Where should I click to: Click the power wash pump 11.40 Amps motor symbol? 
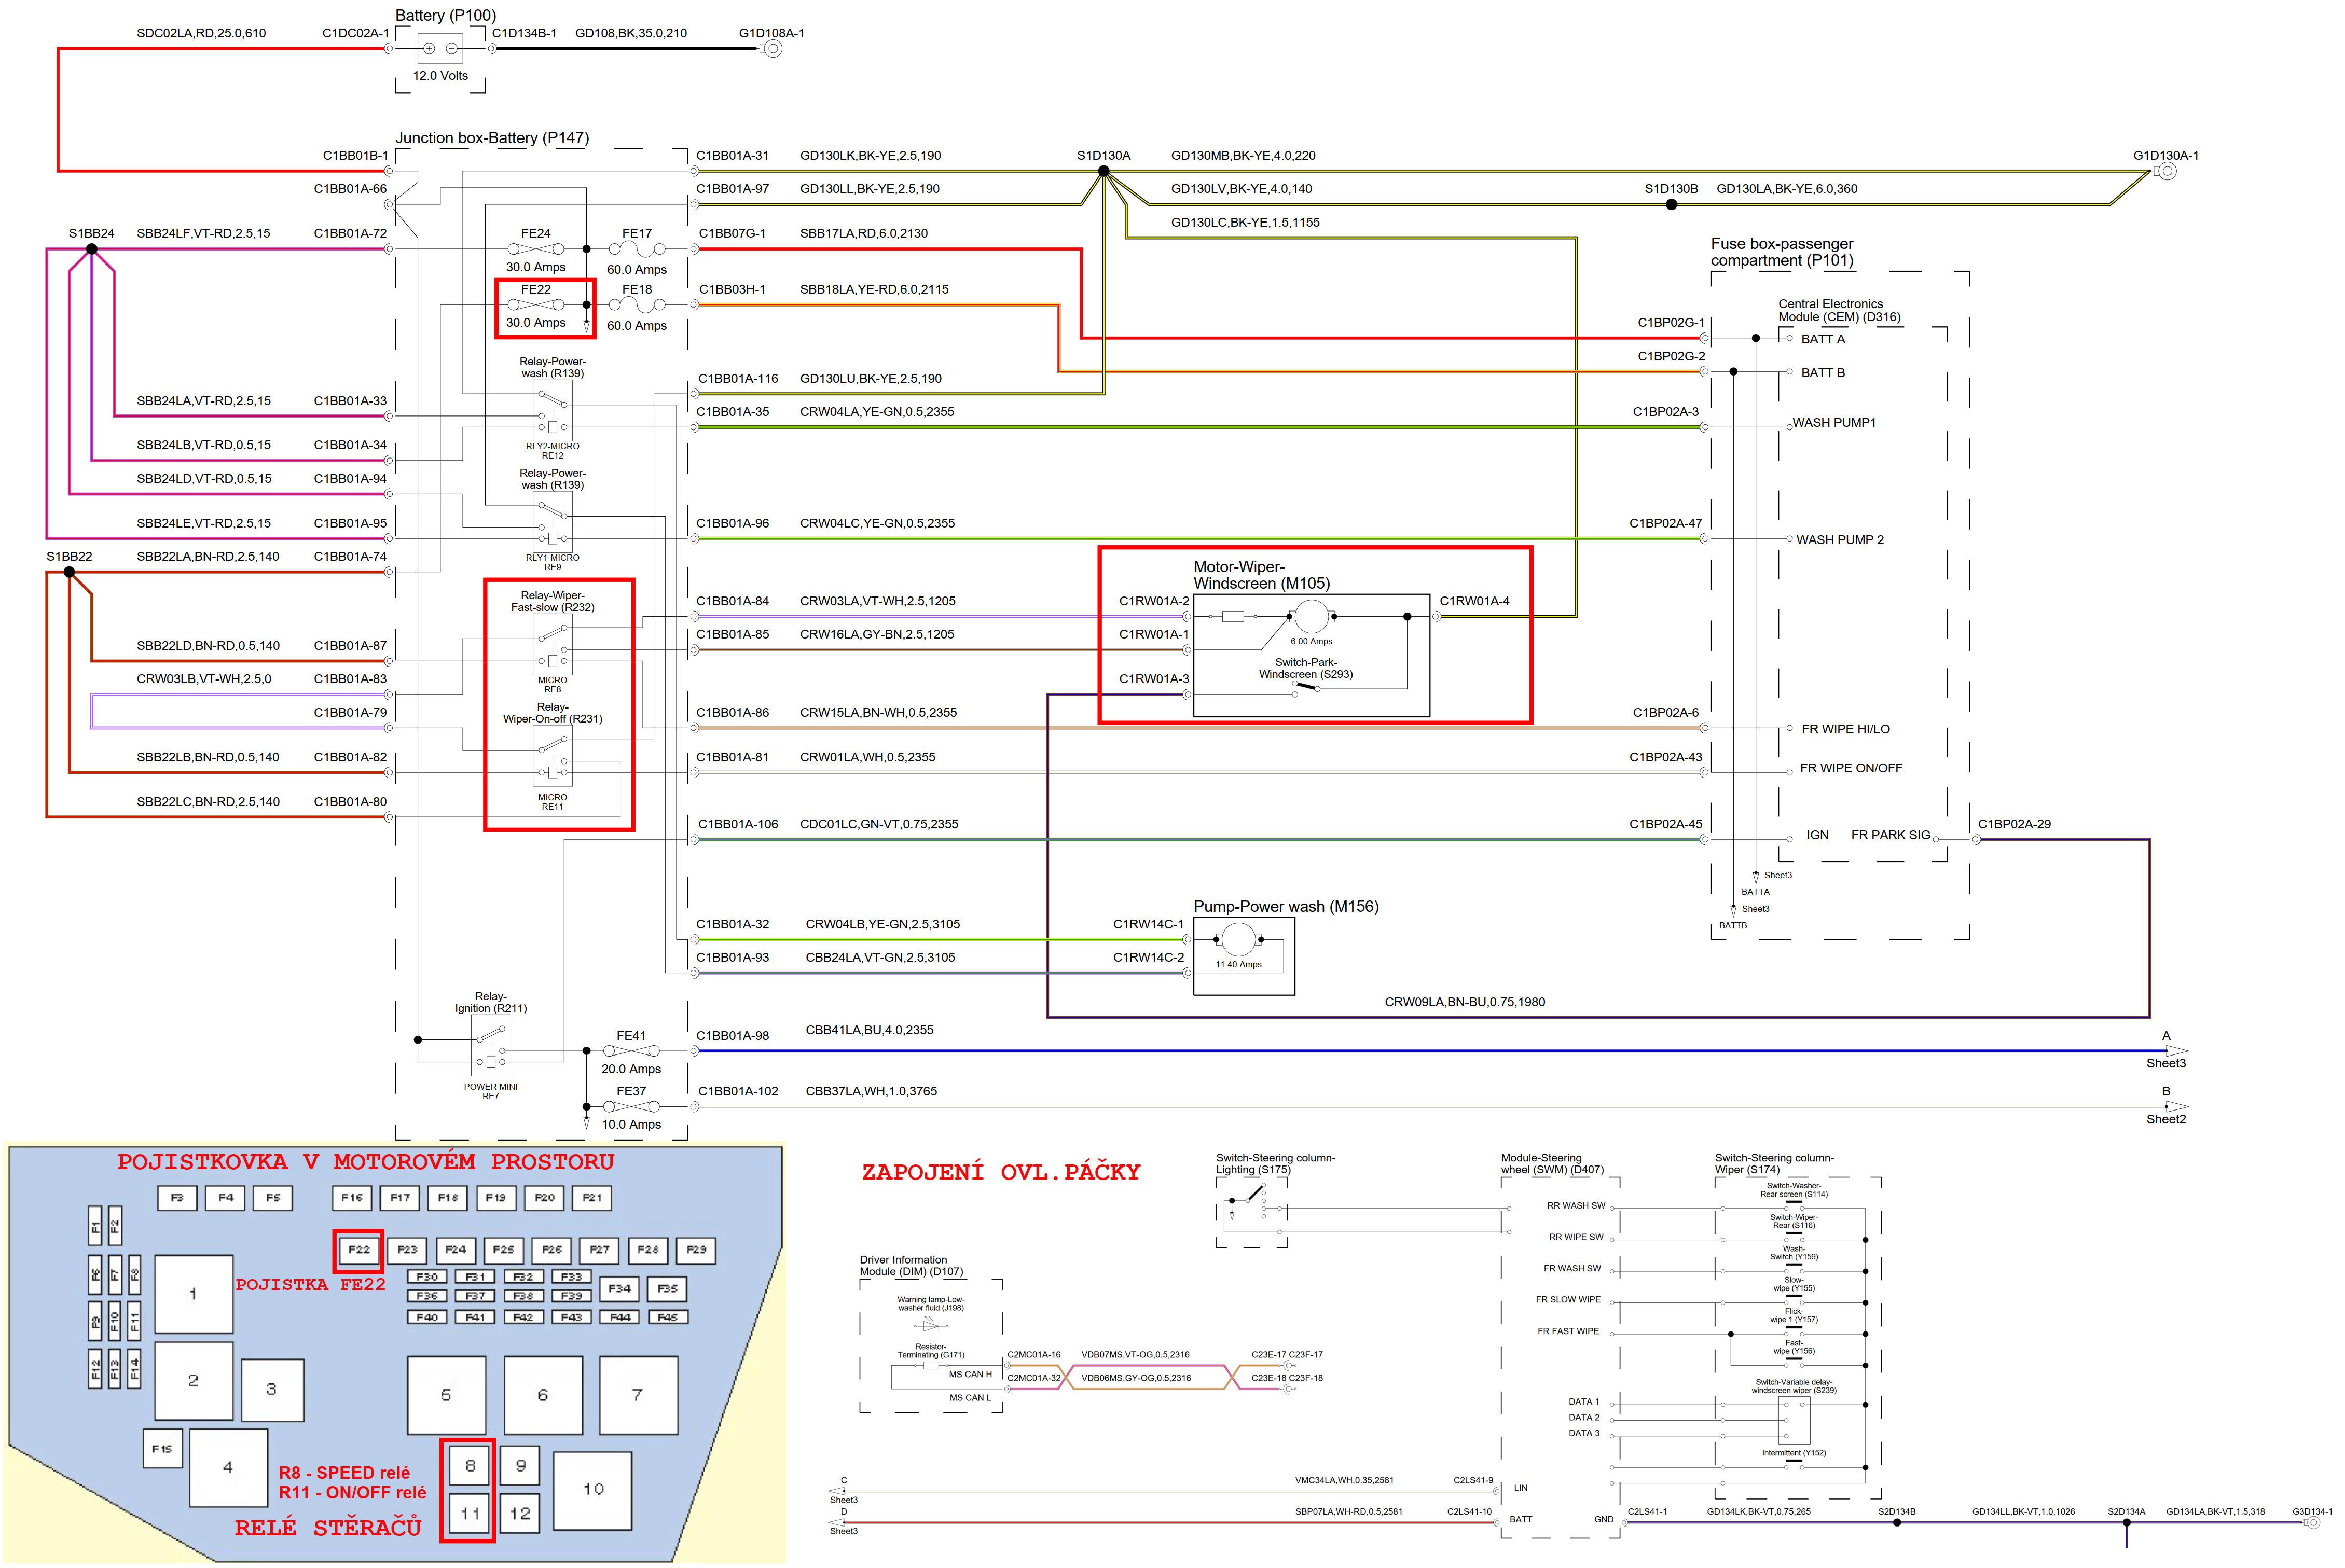click(x=1238, y=939)
